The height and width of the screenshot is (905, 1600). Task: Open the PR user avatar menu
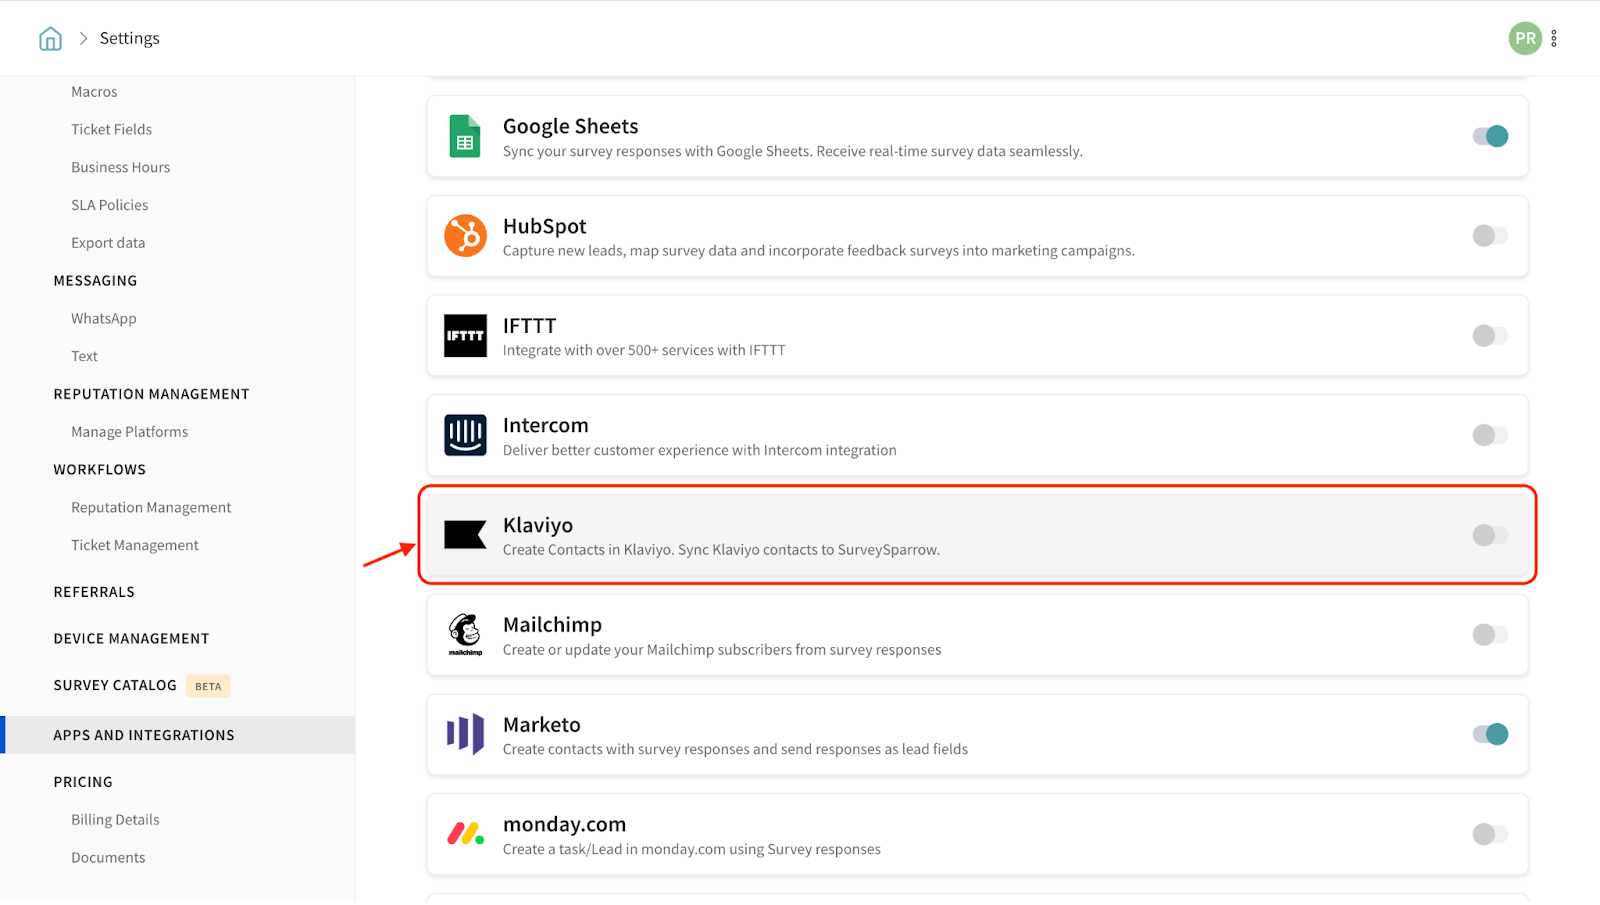(x=1524, y=39)
